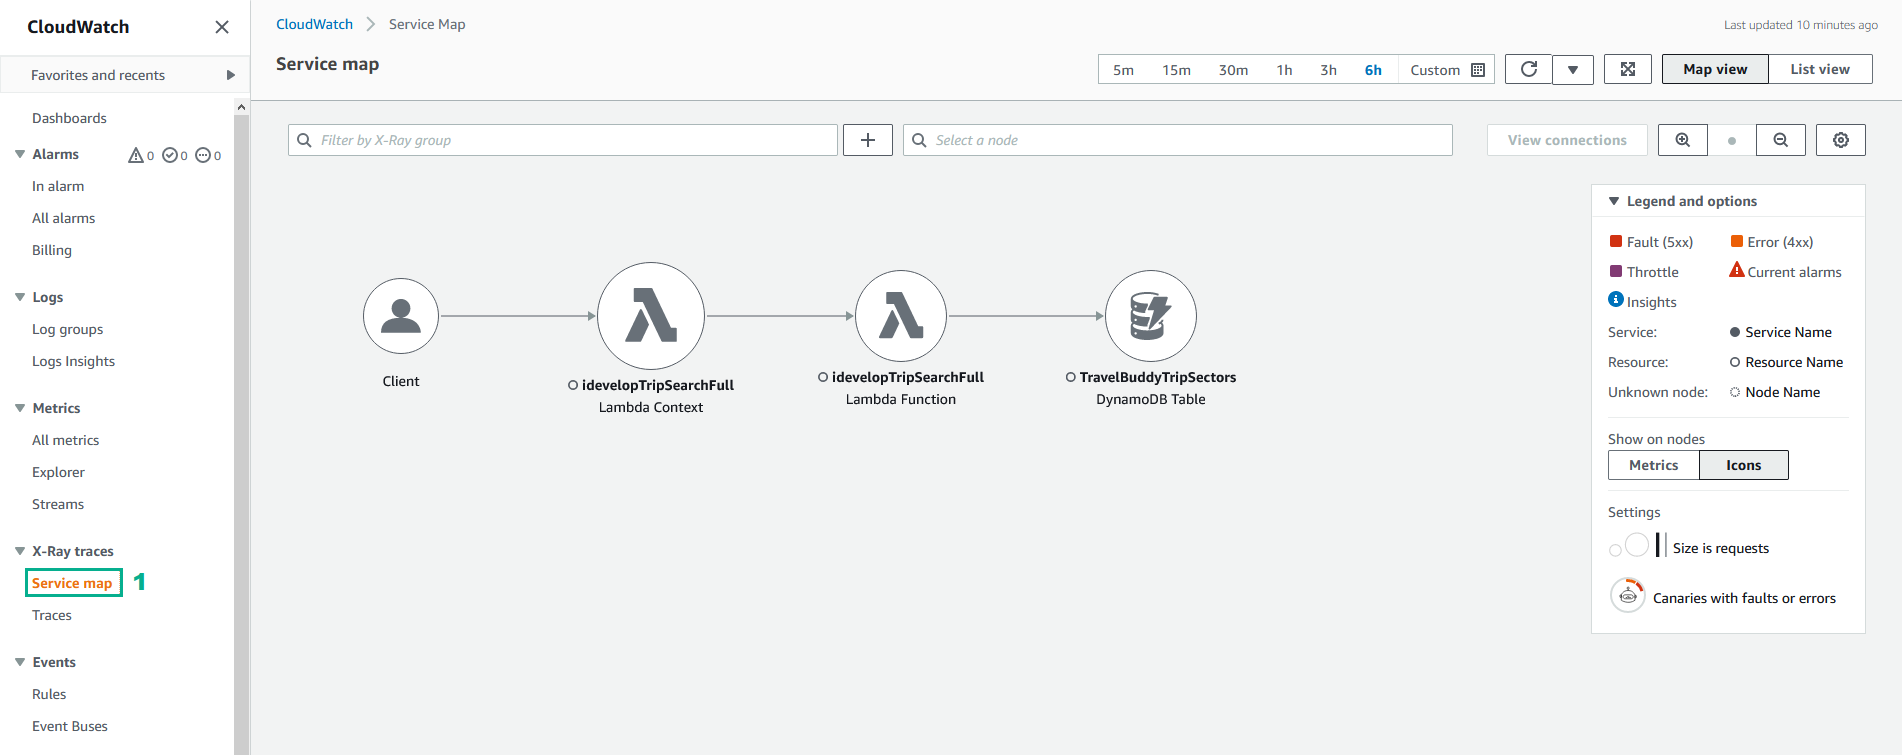Click the Fault (5xx) red swatch
The width and height of the screenshot is (1902, 755).
click(1616, 241)
